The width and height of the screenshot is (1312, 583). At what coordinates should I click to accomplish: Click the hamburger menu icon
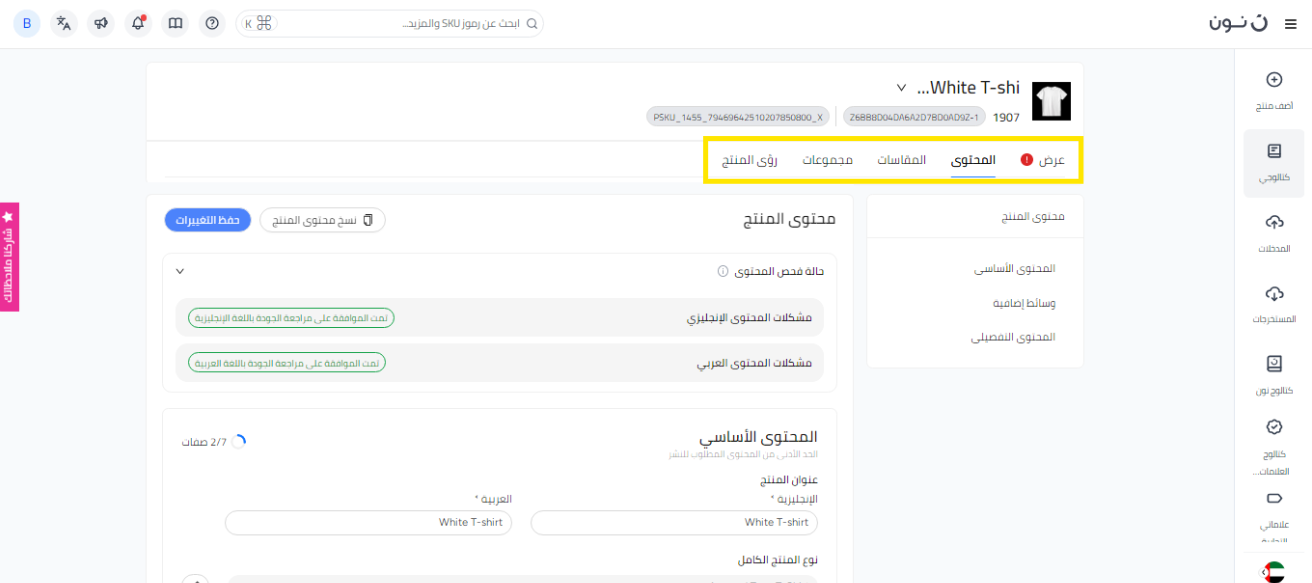pos(1289,24)
